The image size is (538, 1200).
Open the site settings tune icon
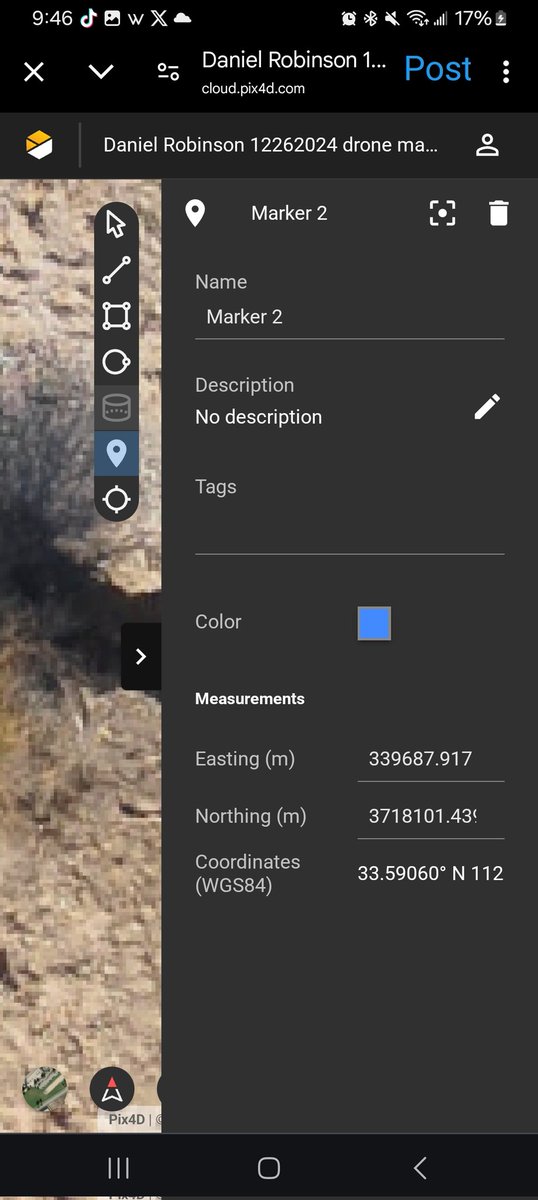coord(168,71)
